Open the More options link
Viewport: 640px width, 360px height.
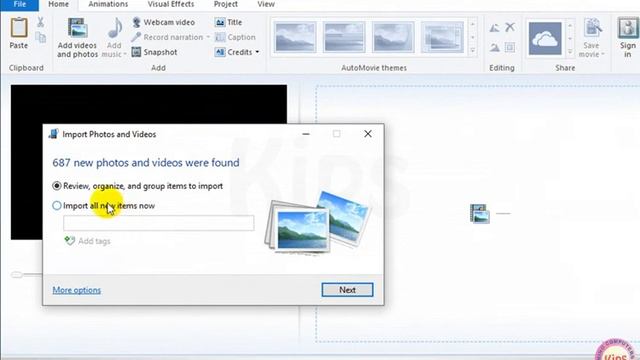click(77, 290)
